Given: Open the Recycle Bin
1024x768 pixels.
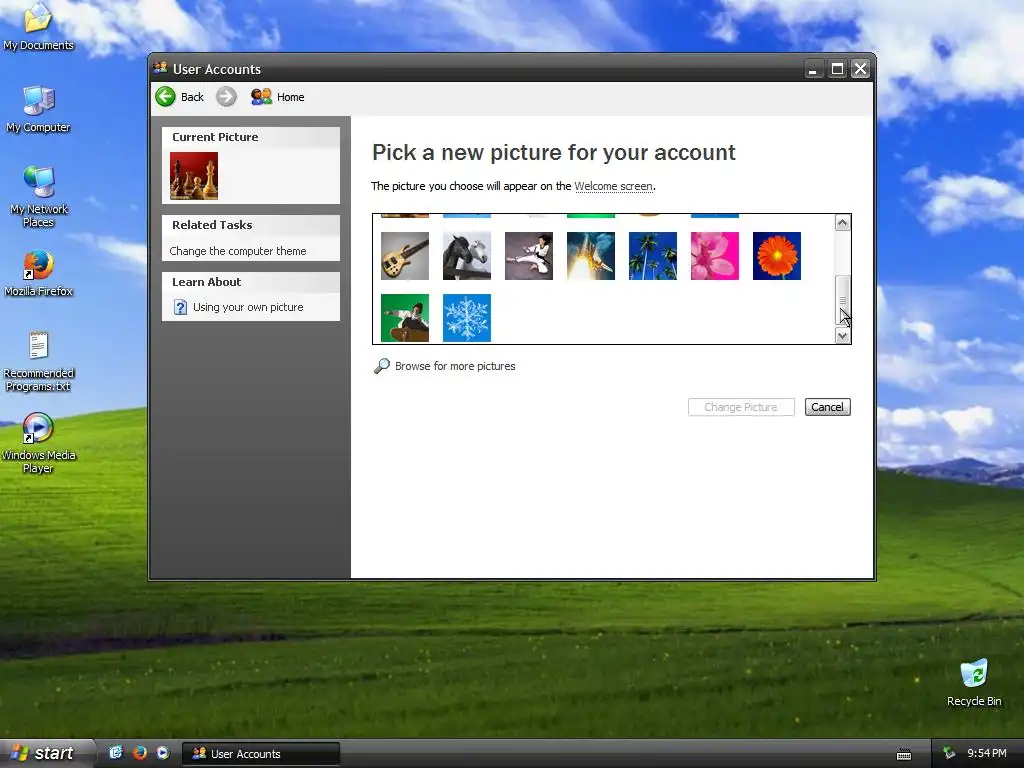Looking at the screenshot, I should tap(974, 682).
